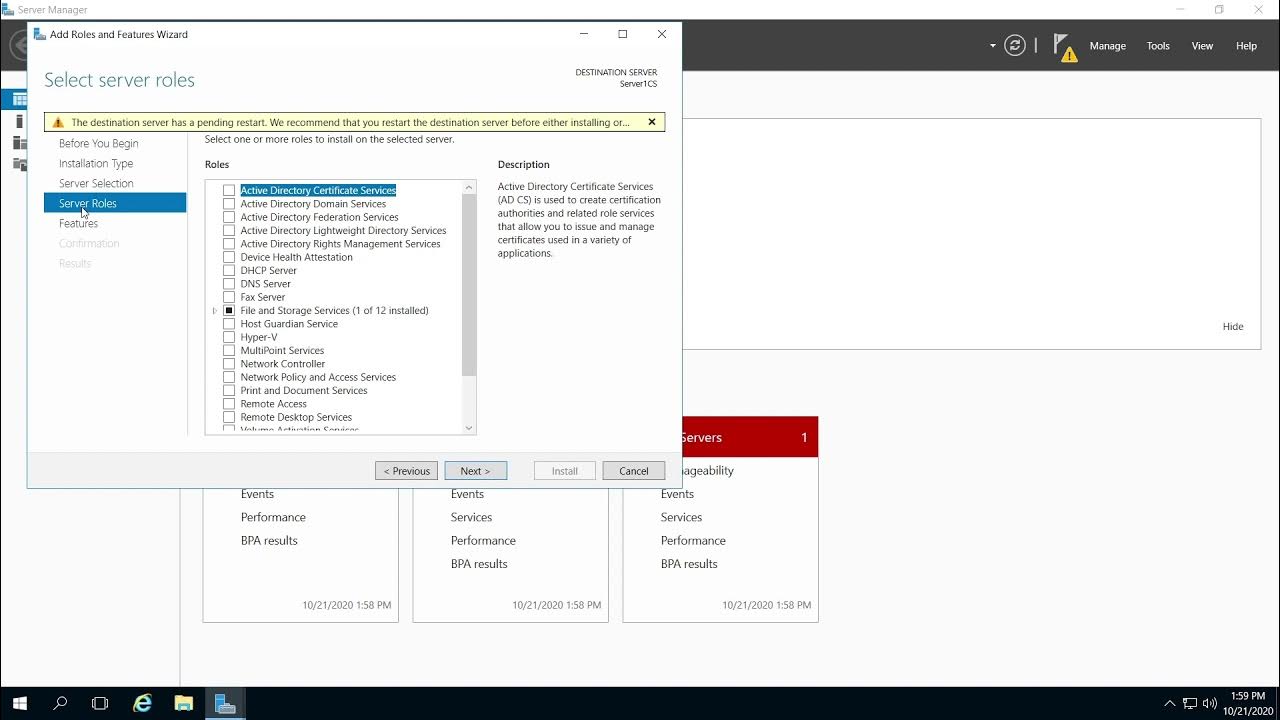Click roles list scroll-up arrow
The height and width of the screenshot is (720, 1280).
469,187
